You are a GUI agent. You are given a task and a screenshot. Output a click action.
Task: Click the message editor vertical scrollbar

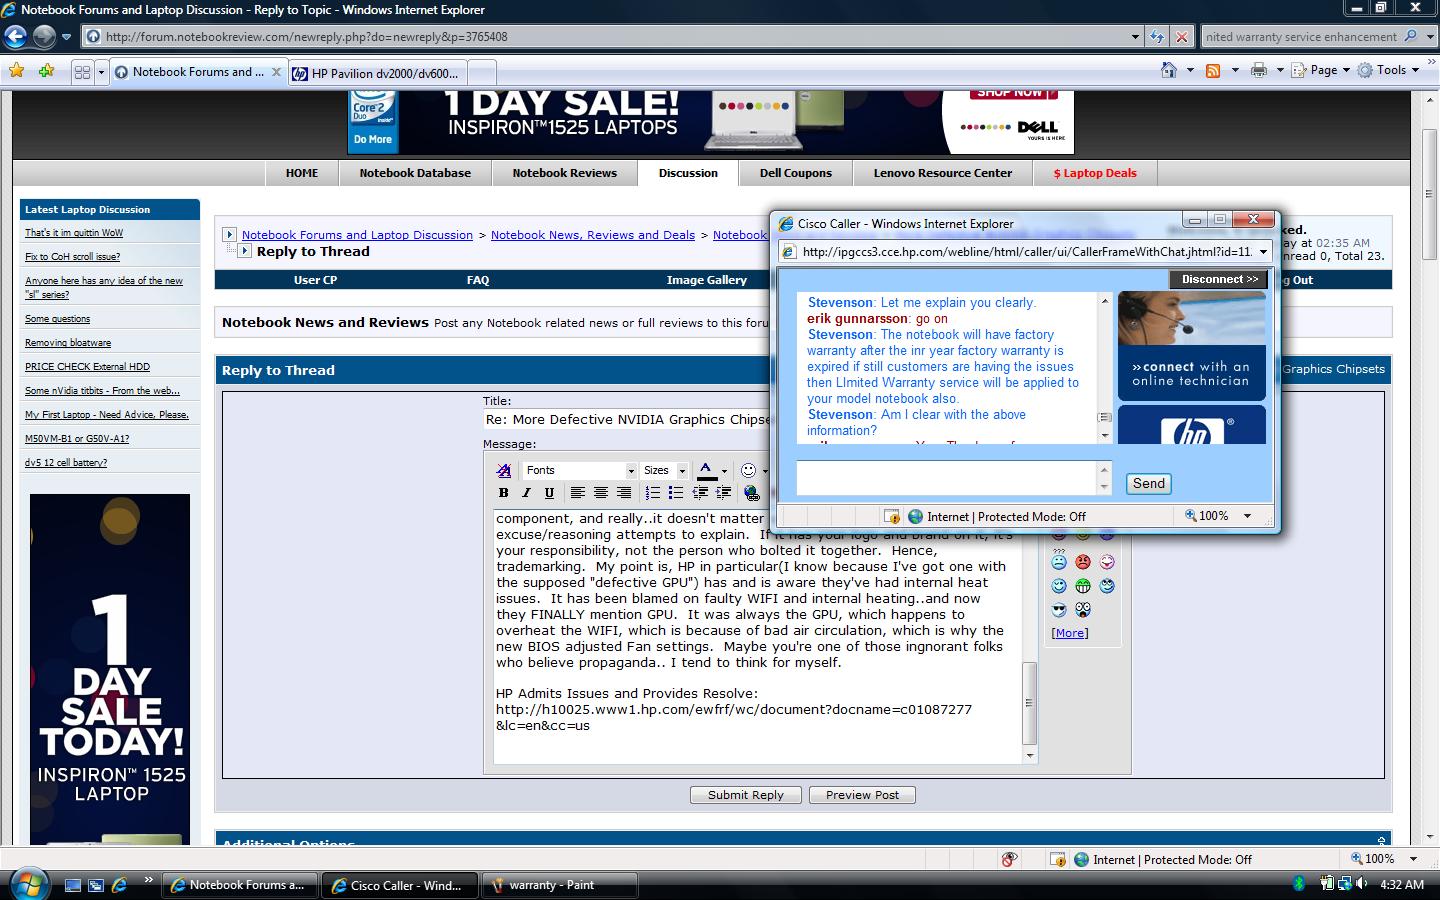(x=1030, y=636)
